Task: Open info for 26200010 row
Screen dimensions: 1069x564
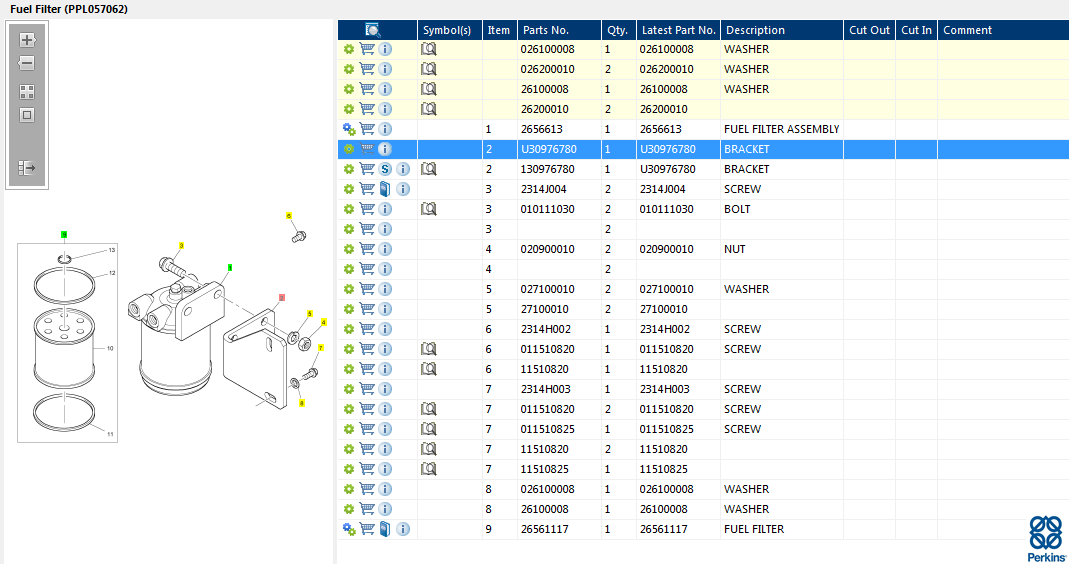Action: point(385,109)
